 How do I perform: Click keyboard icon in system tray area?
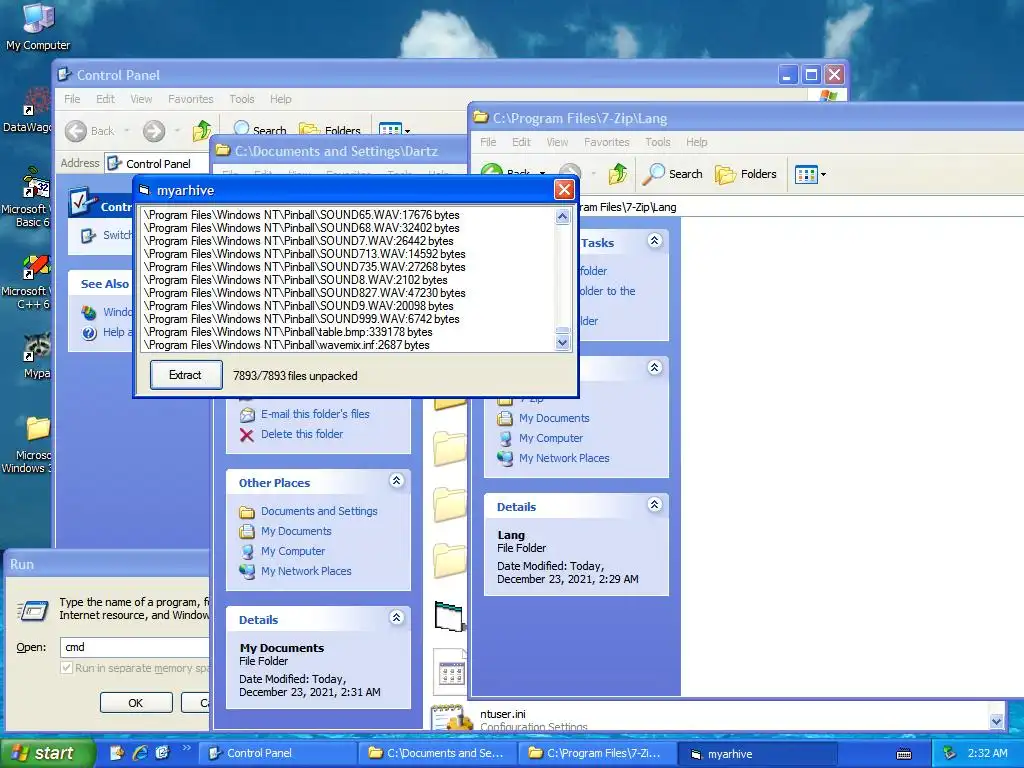pos(904,754)
